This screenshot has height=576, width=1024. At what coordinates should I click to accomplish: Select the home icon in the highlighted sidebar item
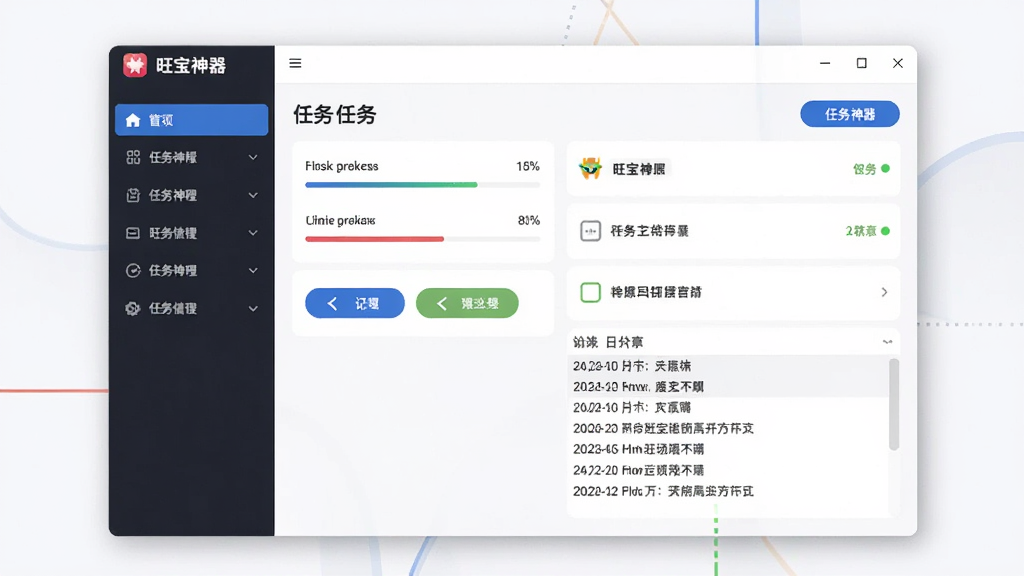133,120
